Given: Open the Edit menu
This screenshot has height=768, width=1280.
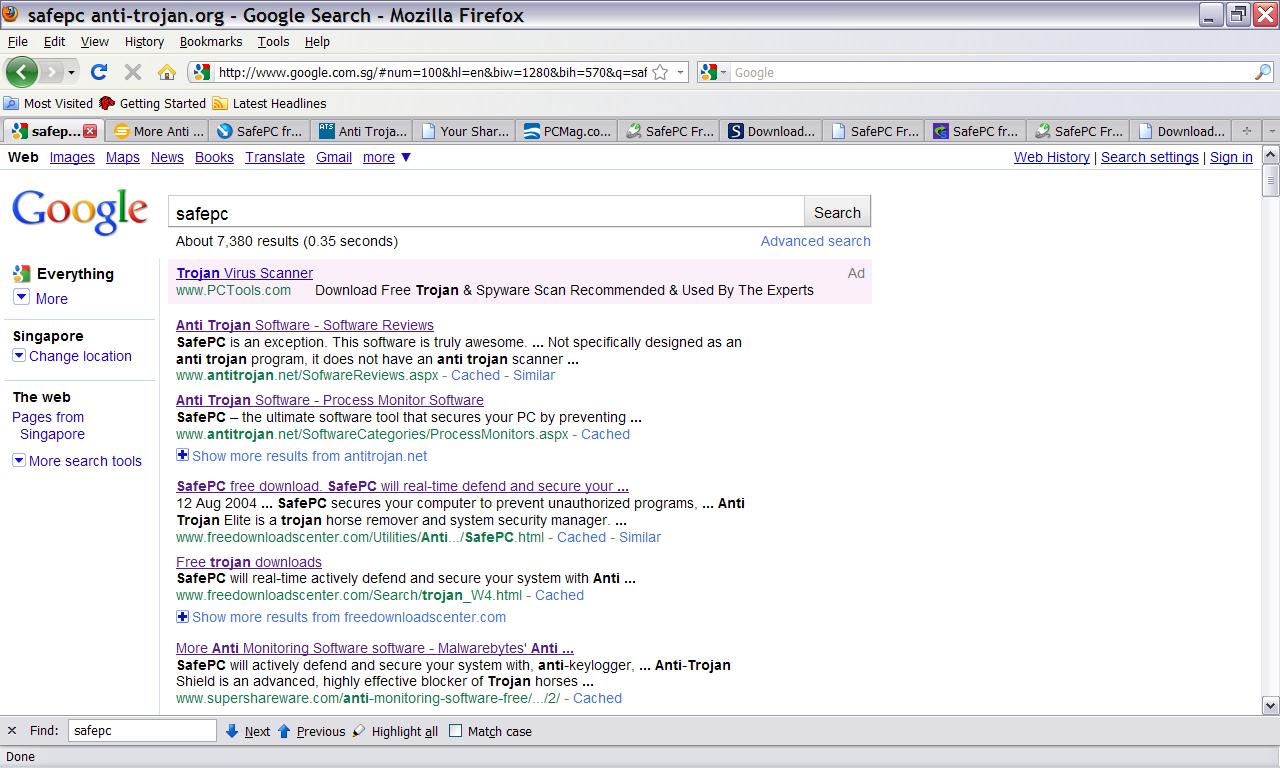Looking at the screenshot, I should click(54, 41).
